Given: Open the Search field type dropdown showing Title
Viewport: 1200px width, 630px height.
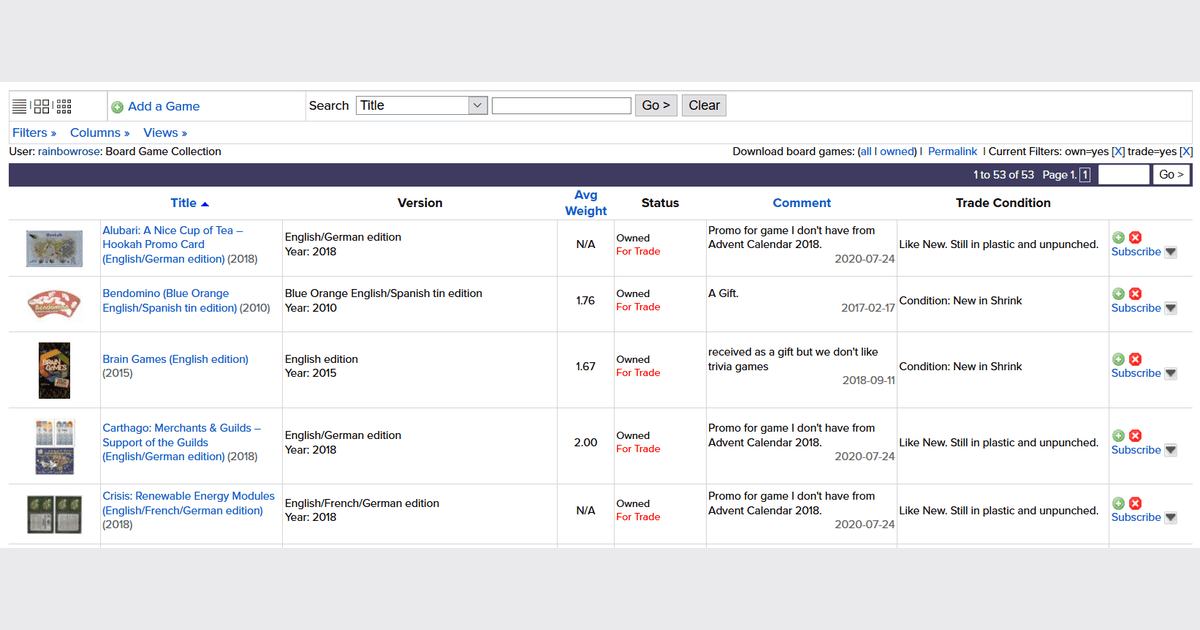Looking at the screenshot, I should coord(421,105).
